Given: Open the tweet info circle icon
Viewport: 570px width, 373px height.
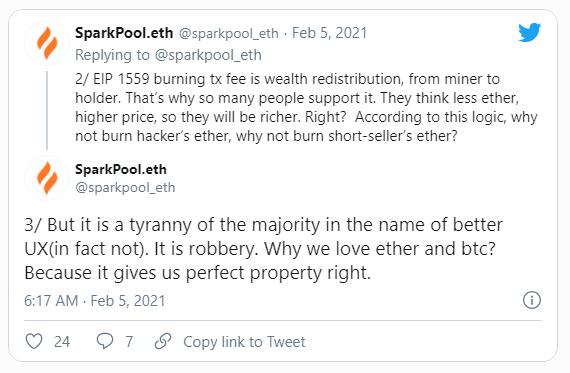Looking at the screenshot, I should pyautogui.click(x=532, y=300).
